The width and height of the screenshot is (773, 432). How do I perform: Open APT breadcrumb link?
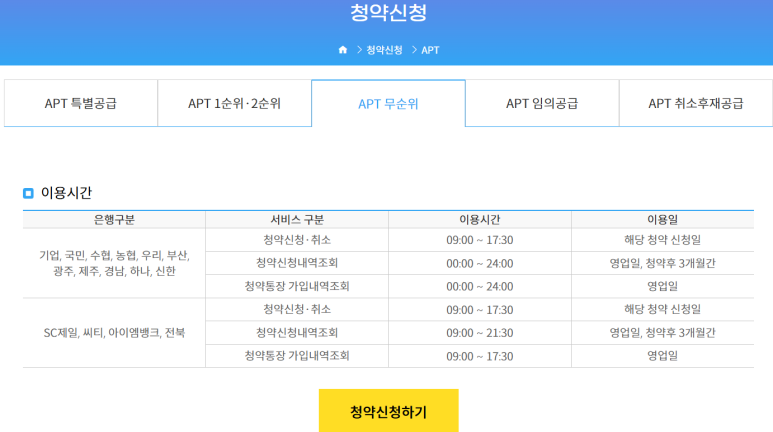tap(430, 50)
